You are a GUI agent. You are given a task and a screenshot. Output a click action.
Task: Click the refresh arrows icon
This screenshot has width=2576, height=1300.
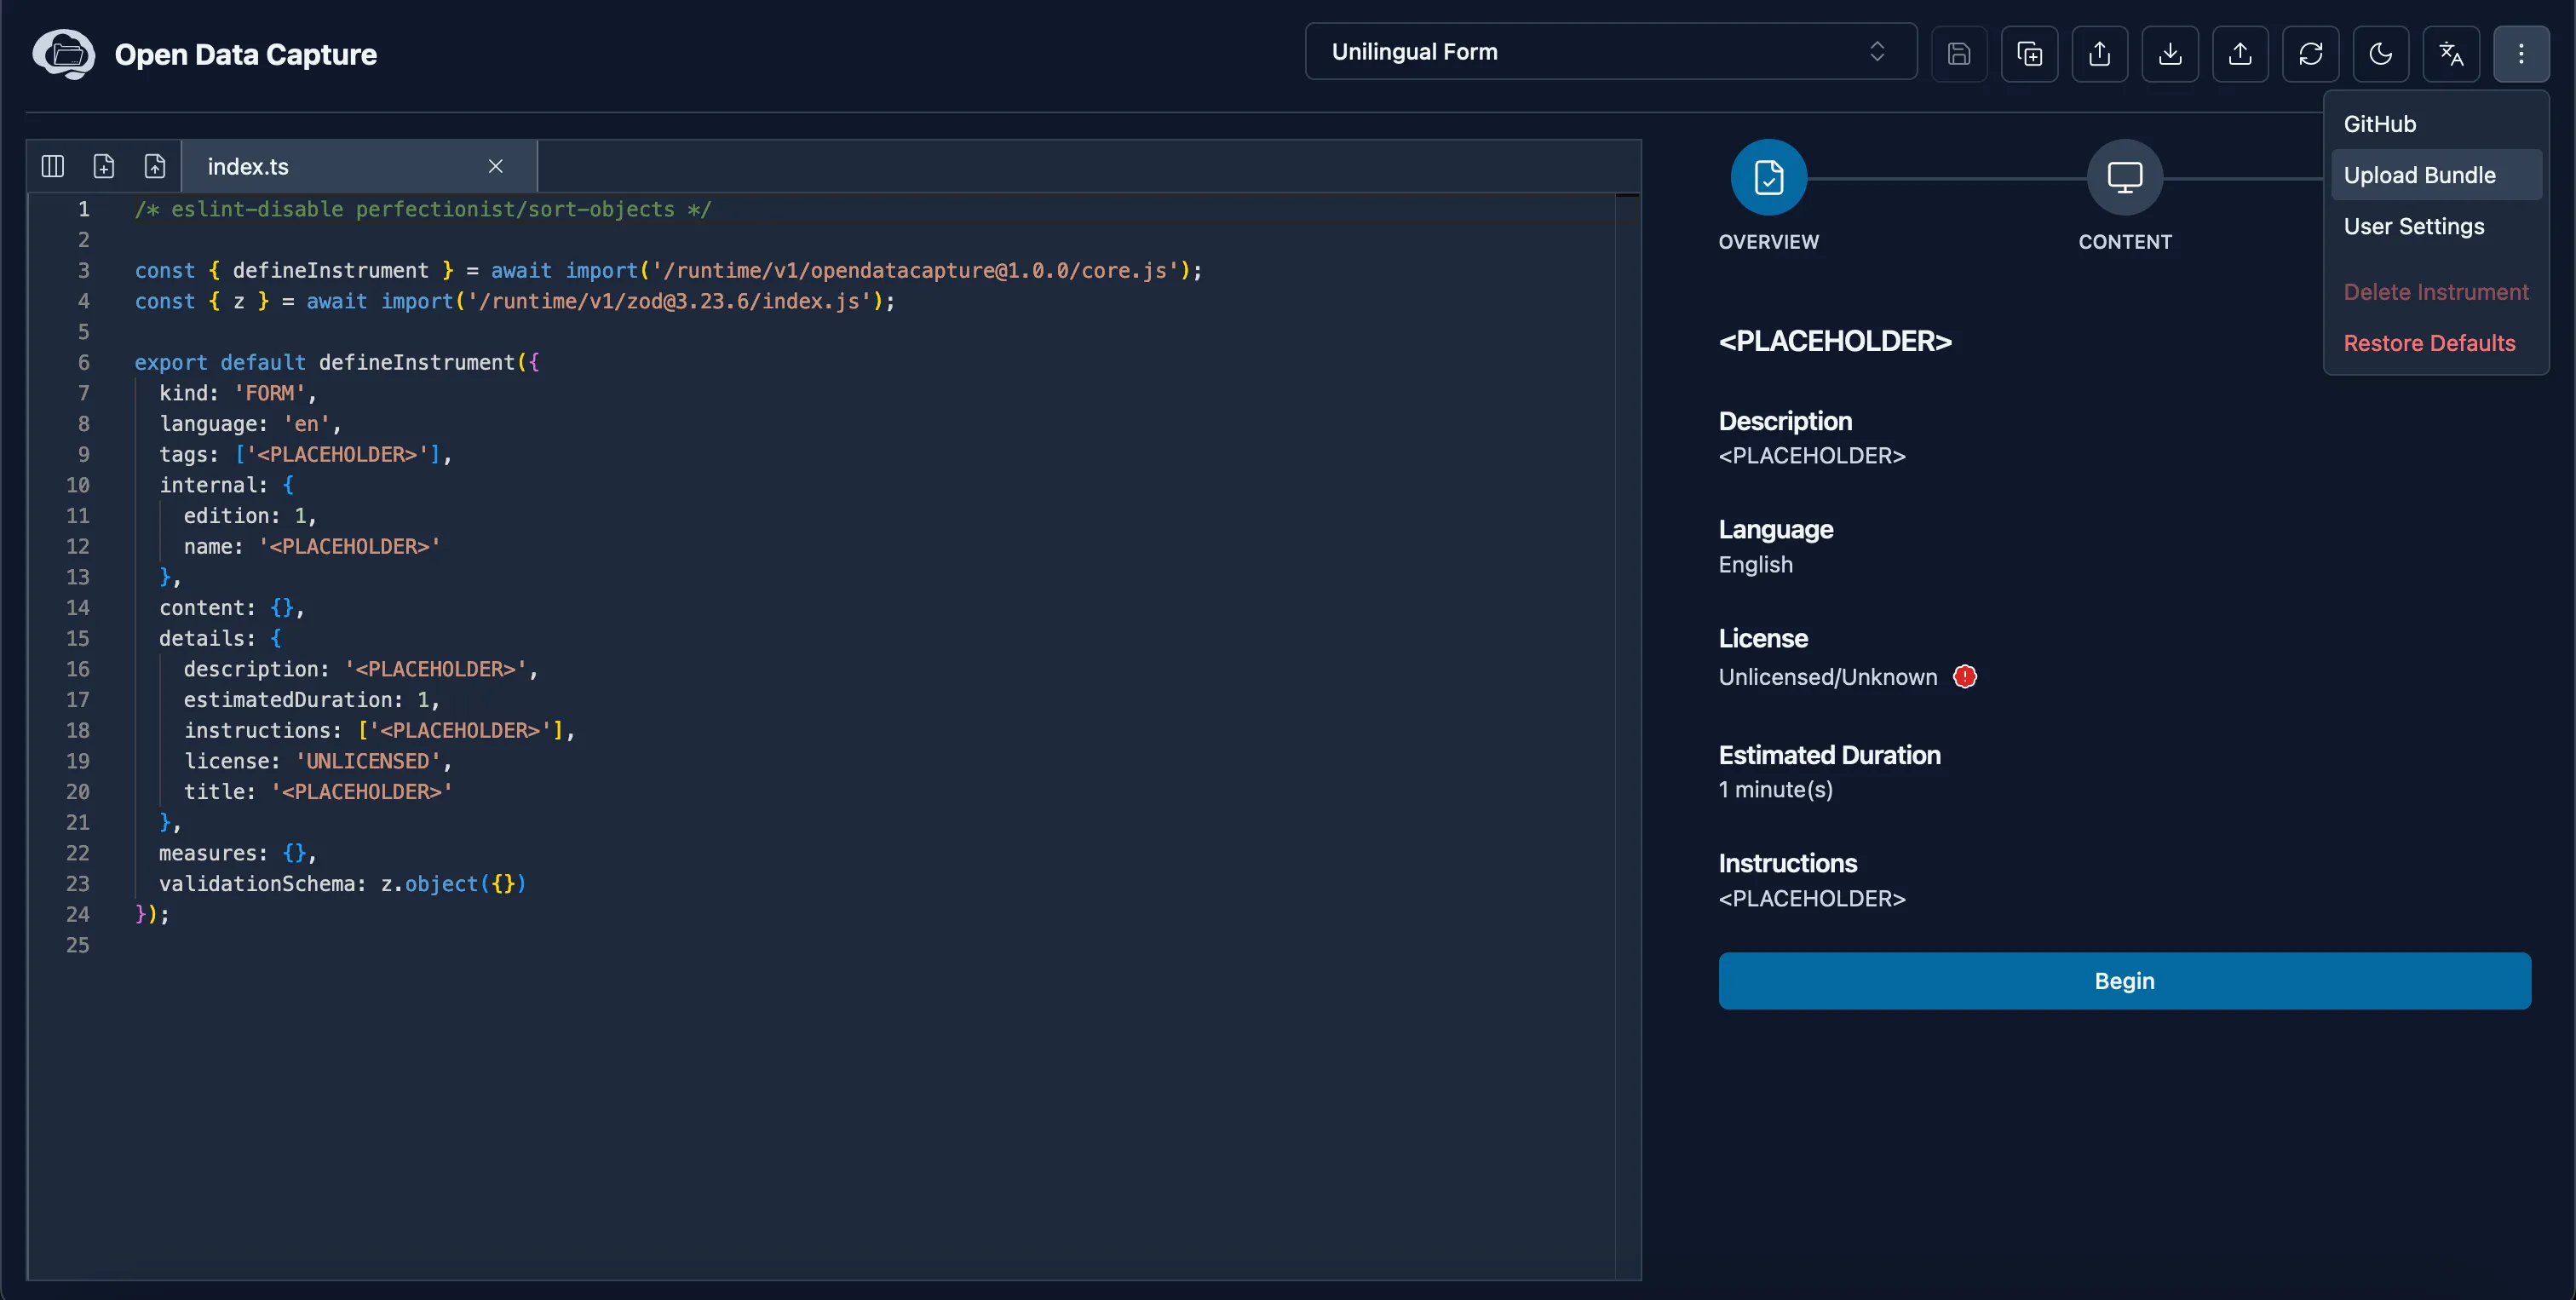[x=2310, y=53]
